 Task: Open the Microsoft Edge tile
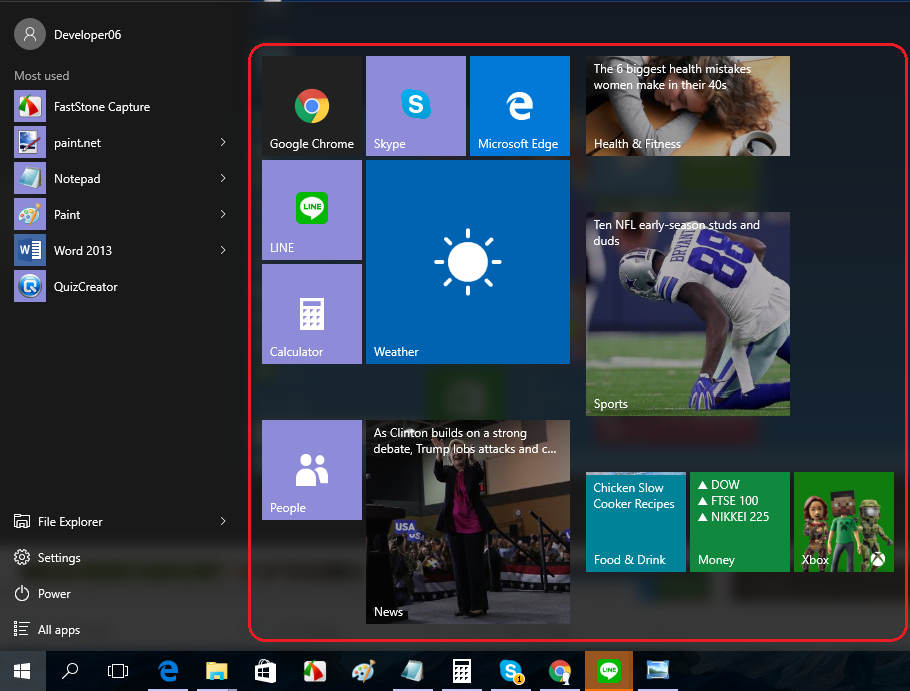(x=519, y=106)
